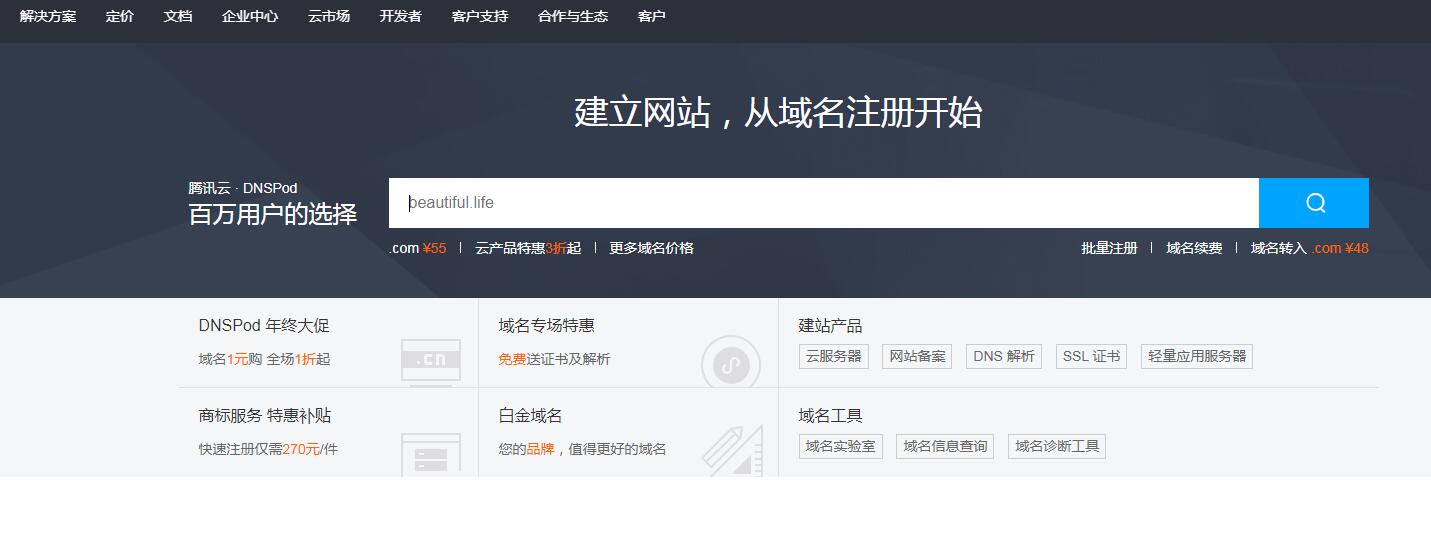The width and height of the screenshot is (1431, 550).
Task: Click the 腾讯云 · DNSPod label
Action: point(243,188)
